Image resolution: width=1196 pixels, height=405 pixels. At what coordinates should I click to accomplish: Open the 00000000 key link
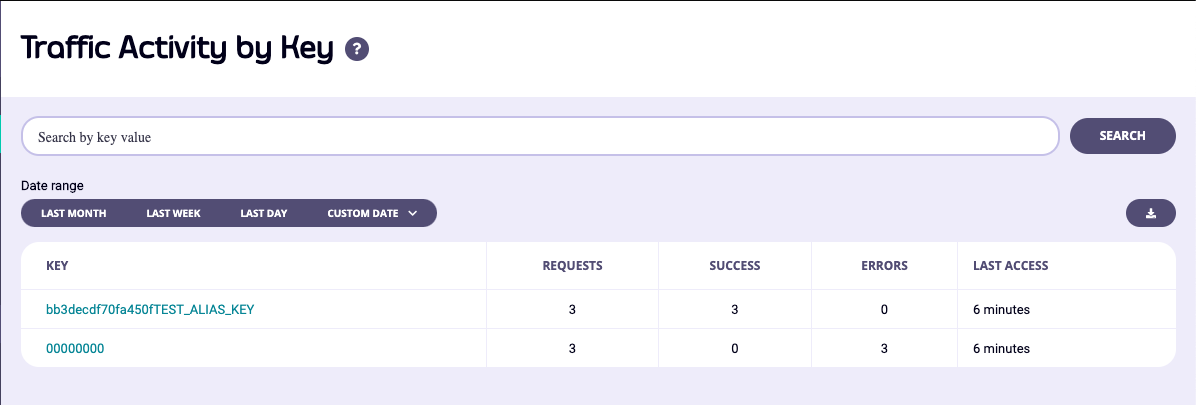(x=75, y=349)
